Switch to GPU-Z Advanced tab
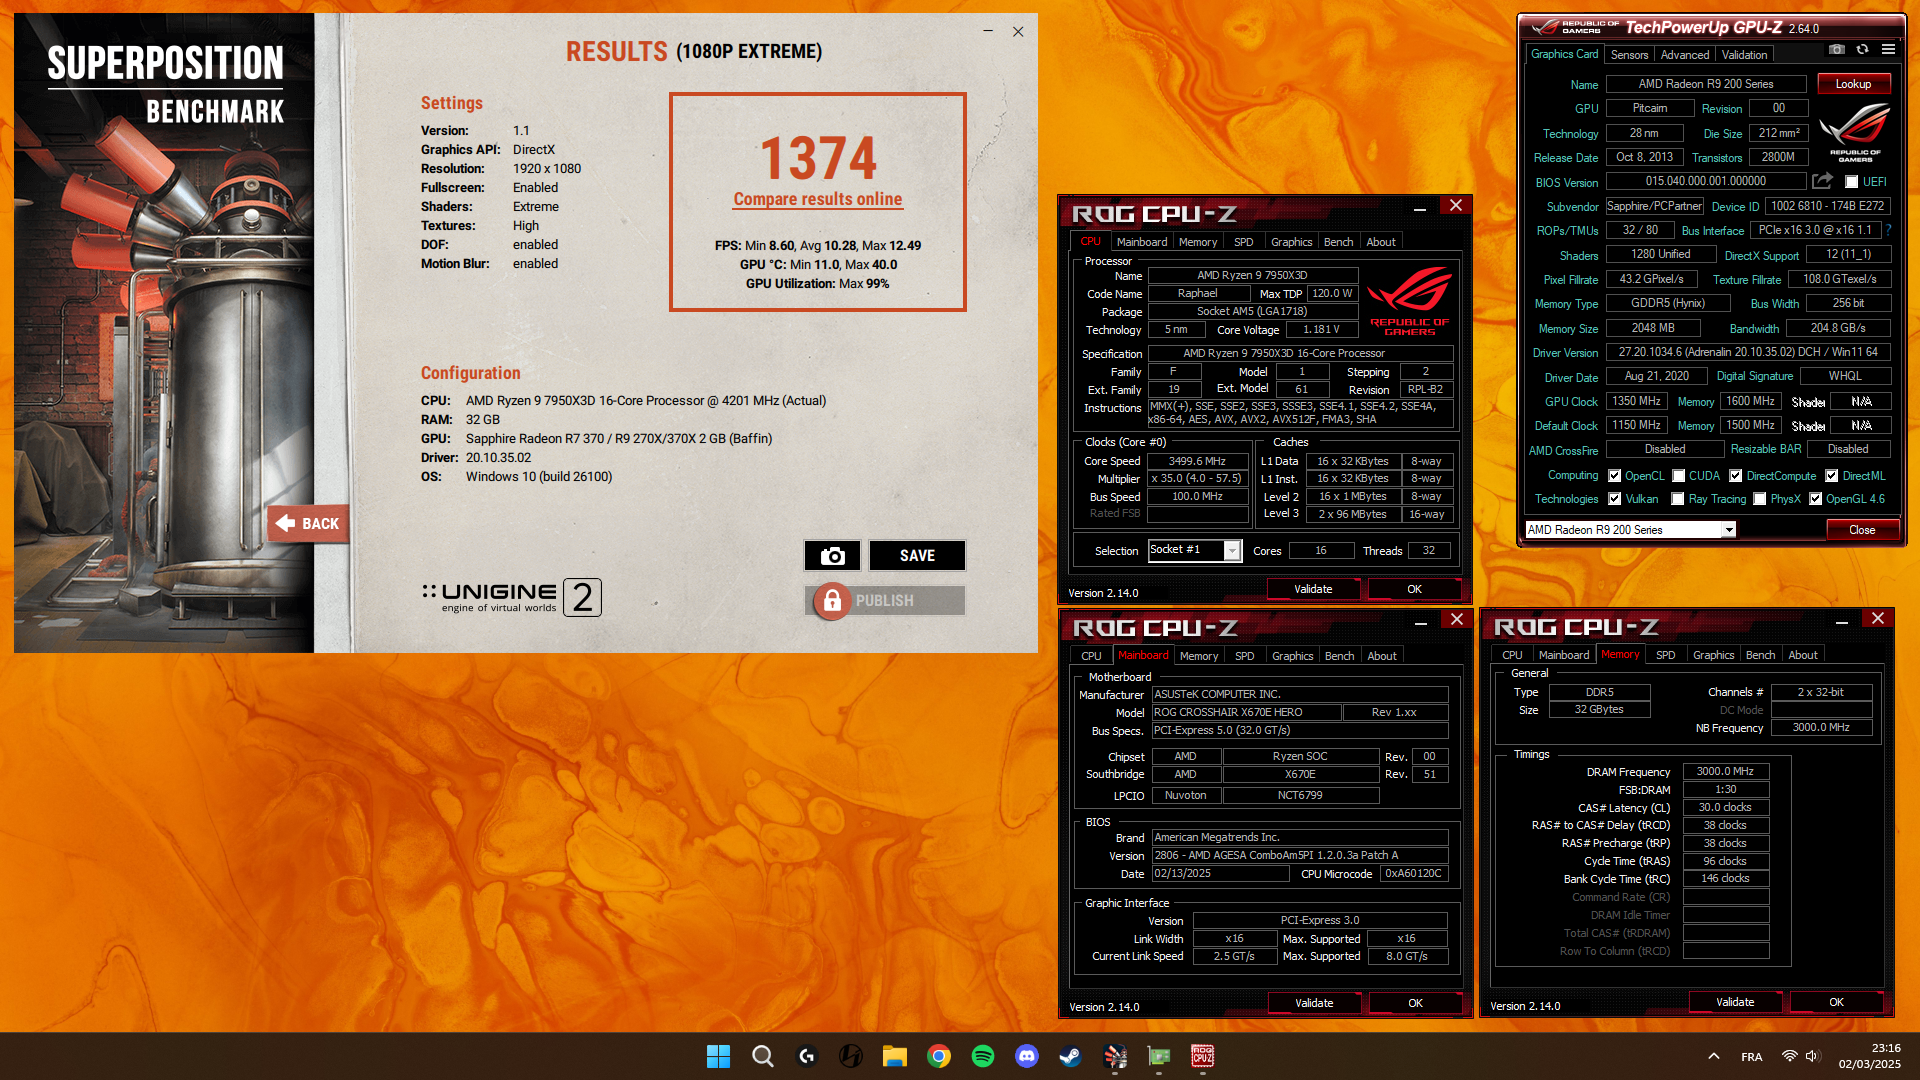The height and width of the screenshot is (1080, 1920). click(x=1685, y=55)
